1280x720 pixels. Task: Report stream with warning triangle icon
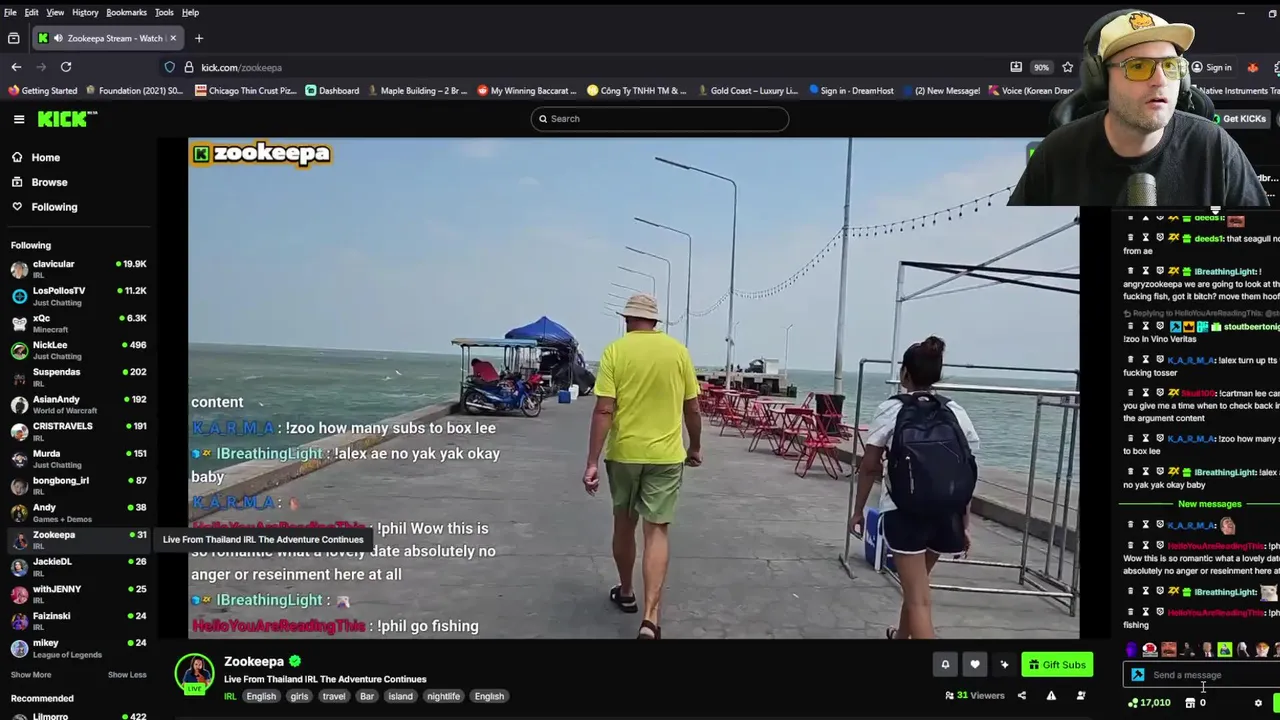coord(1051,696)
